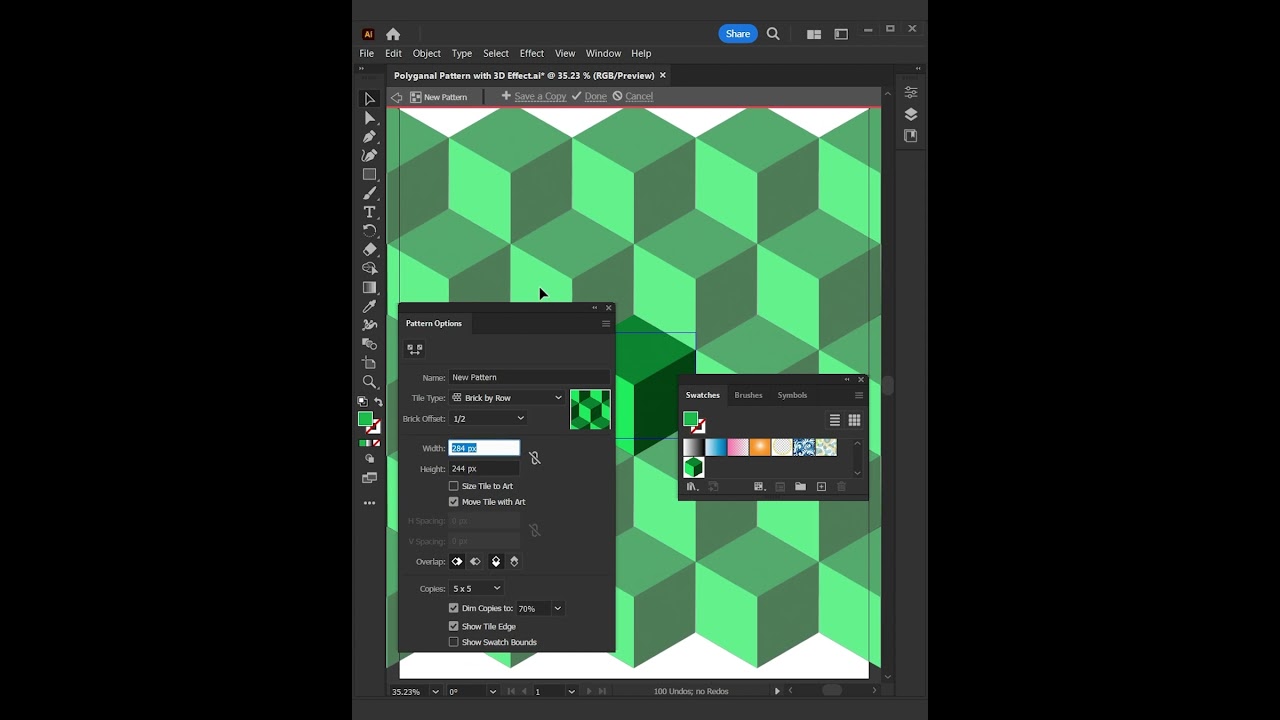The image size is (1280, 720).
Task: Show swatches in thumbnail view
Action: [x=855, y=421]
